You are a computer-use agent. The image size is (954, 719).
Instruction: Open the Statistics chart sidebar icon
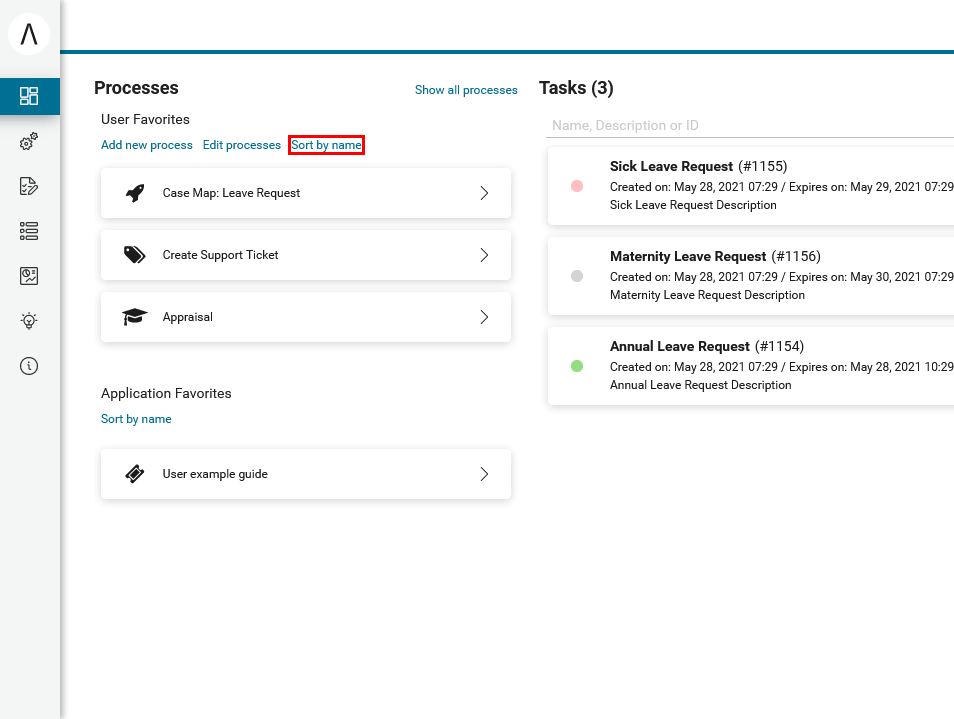point(29,276)
